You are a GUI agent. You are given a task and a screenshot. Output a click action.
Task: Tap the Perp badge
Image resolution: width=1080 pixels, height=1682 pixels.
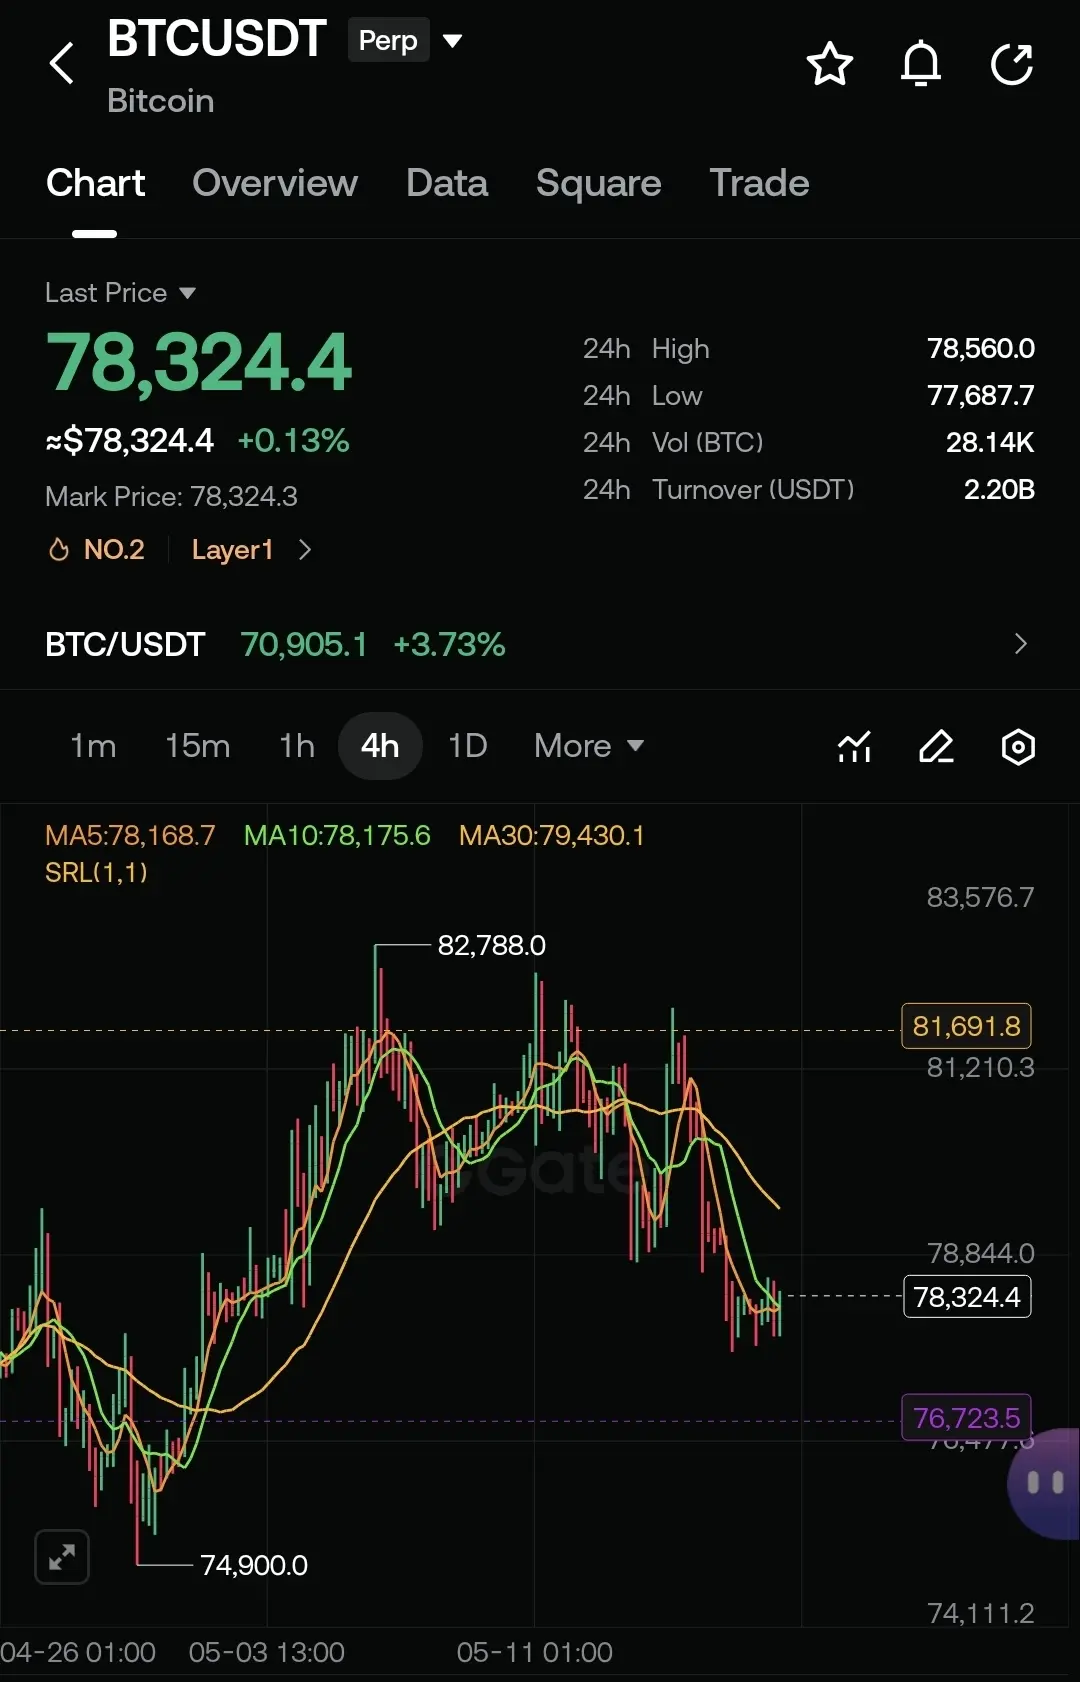(388, 40)
